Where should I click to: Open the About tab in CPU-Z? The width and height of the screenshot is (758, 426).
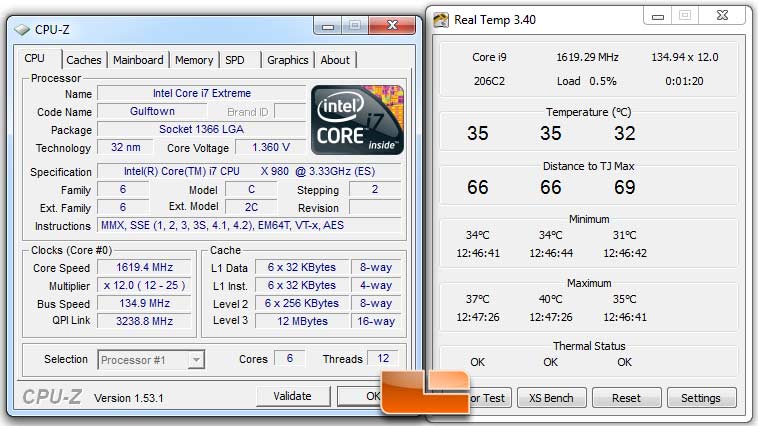tap(335, 60)
